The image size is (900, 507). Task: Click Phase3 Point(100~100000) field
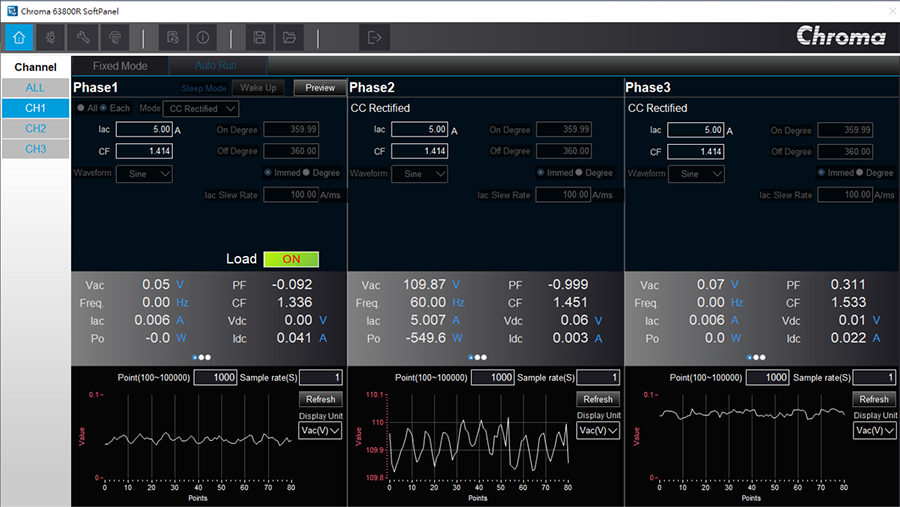pos(767,377)
